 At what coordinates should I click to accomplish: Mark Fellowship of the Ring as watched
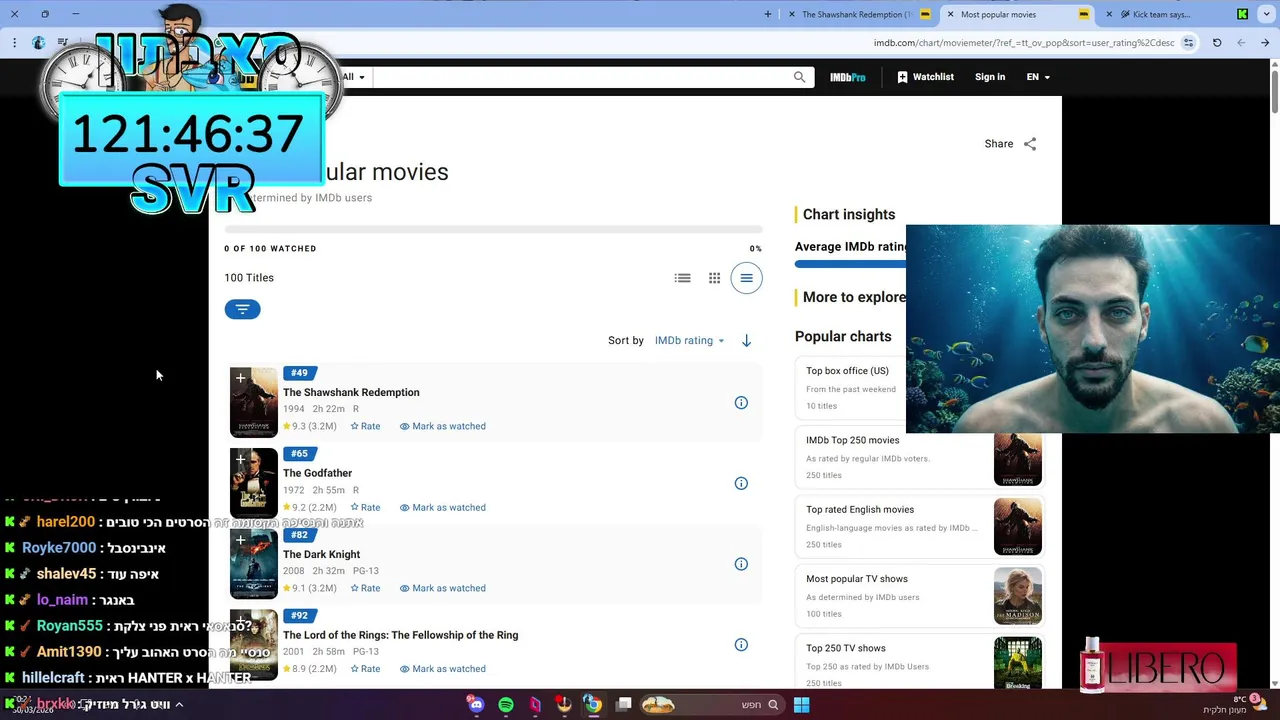pyautogui.click(x=443, y=669)
